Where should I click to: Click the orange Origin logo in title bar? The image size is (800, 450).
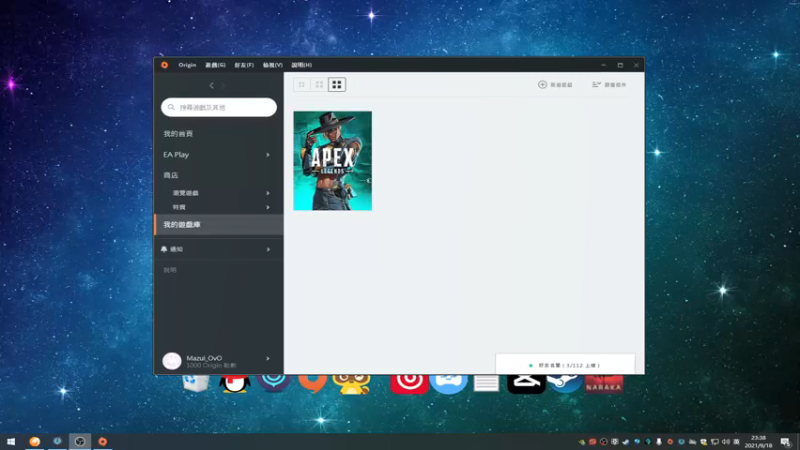(x=164, y=65)
